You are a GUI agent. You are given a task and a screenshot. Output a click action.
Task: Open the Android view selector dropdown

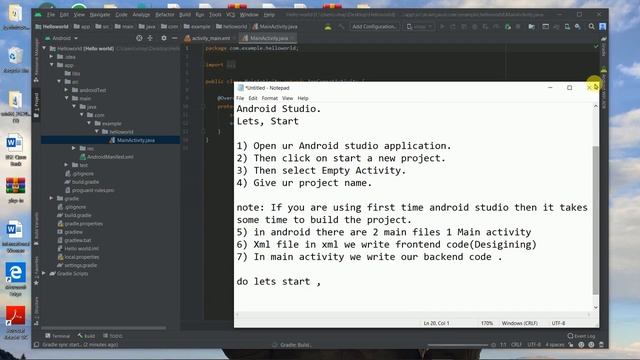click(61, 38)
